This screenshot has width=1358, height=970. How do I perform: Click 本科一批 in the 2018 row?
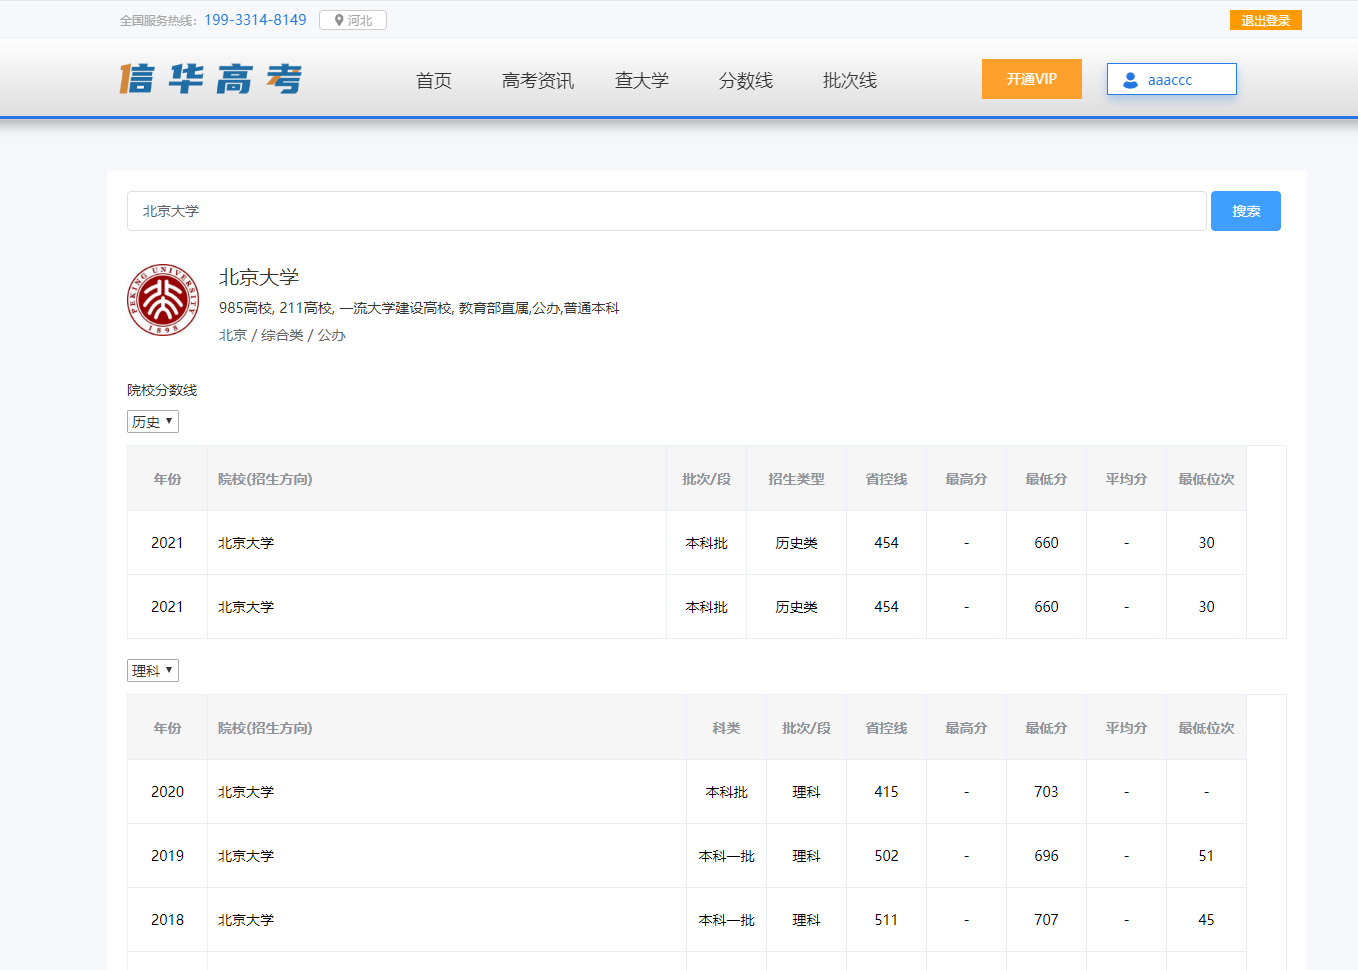pos(726,920)
